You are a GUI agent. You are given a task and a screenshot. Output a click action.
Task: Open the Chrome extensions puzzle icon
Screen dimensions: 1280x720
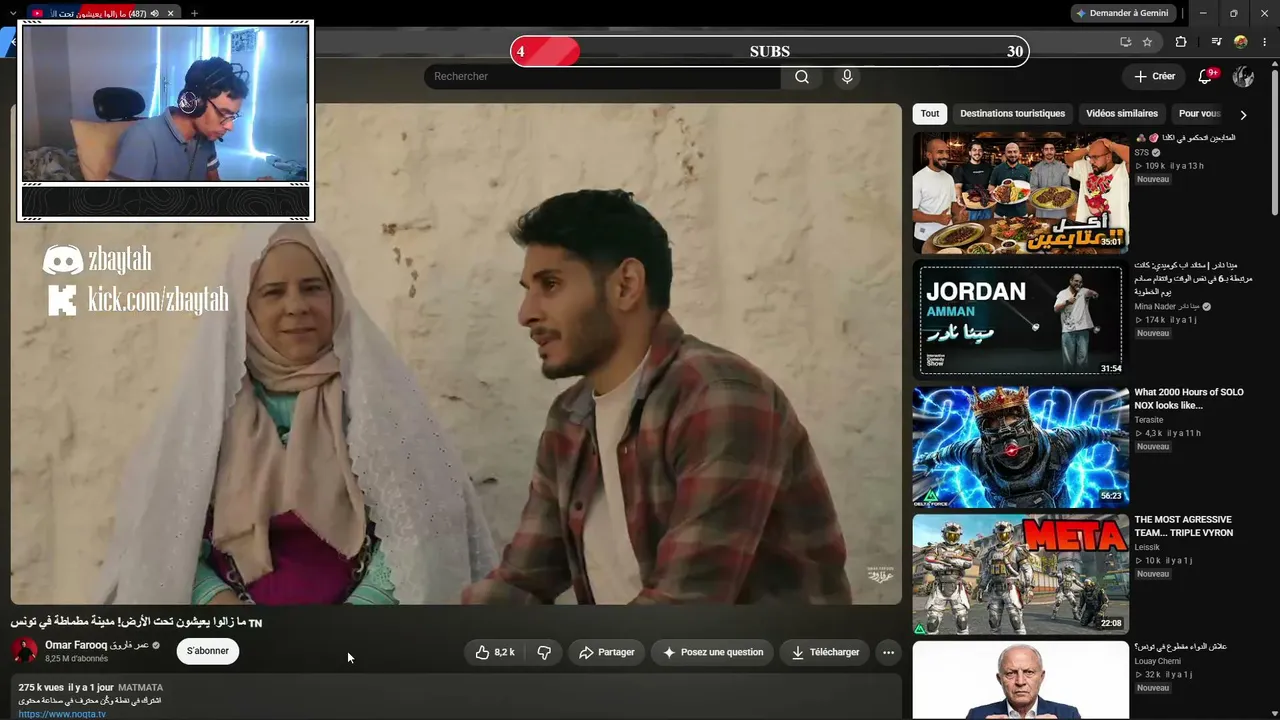1181,42
